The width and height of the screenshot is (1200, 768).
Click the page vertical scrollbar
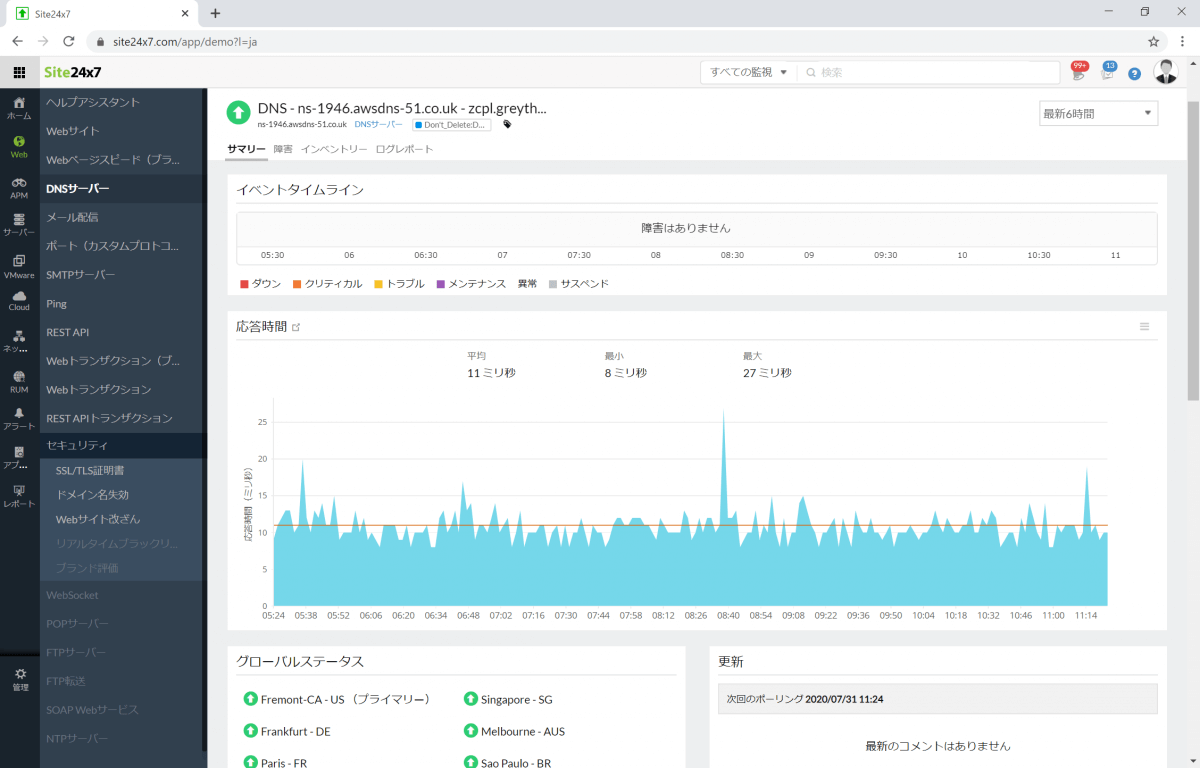(x=1193, y=250)
